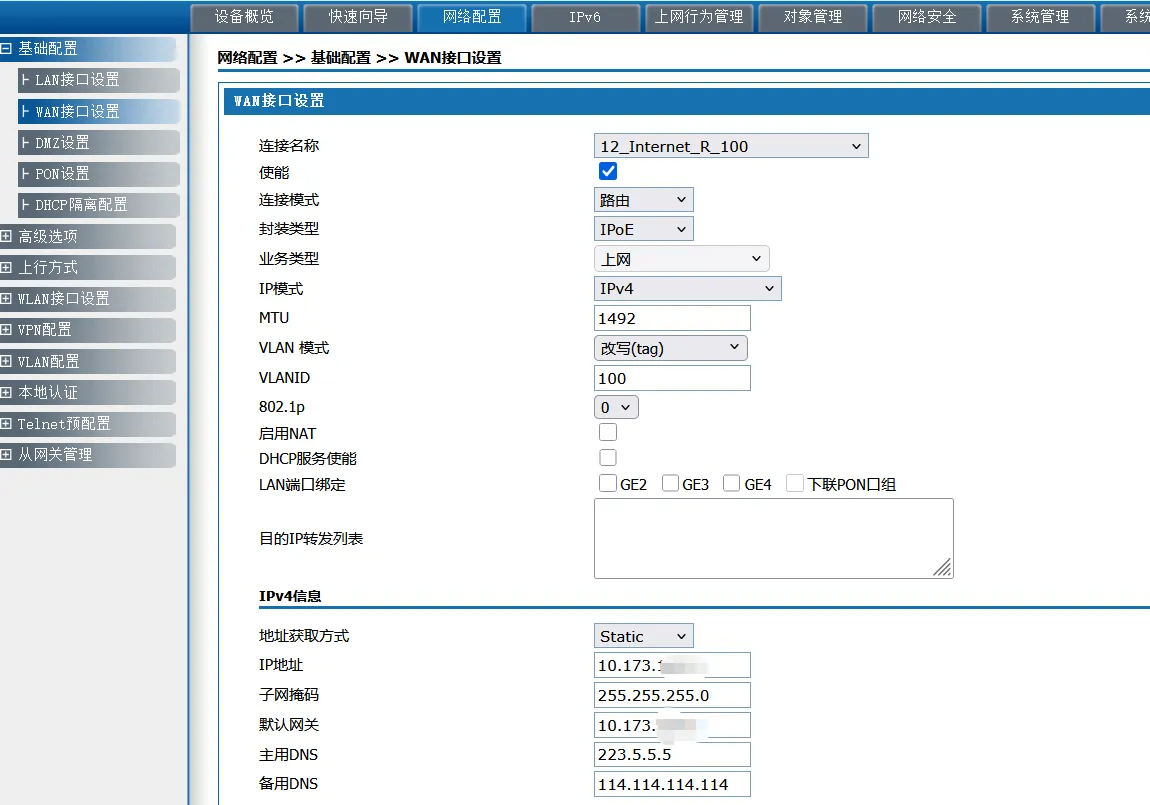Open the 对象管理 tab
This screenshot has height=805, width=1150.
click(813, 17)
